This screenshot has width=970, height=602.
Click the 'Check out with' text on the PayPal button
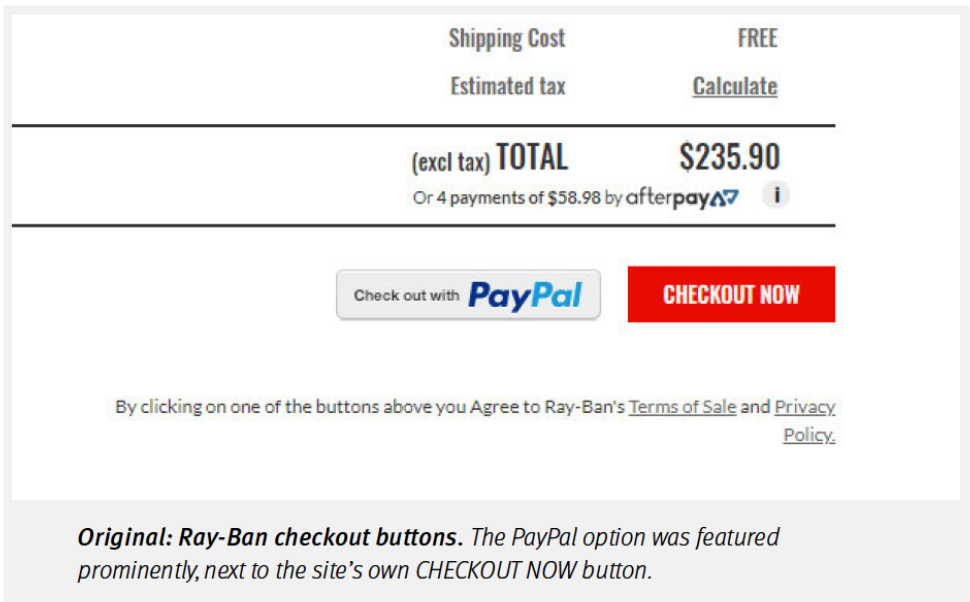[406, 296]
